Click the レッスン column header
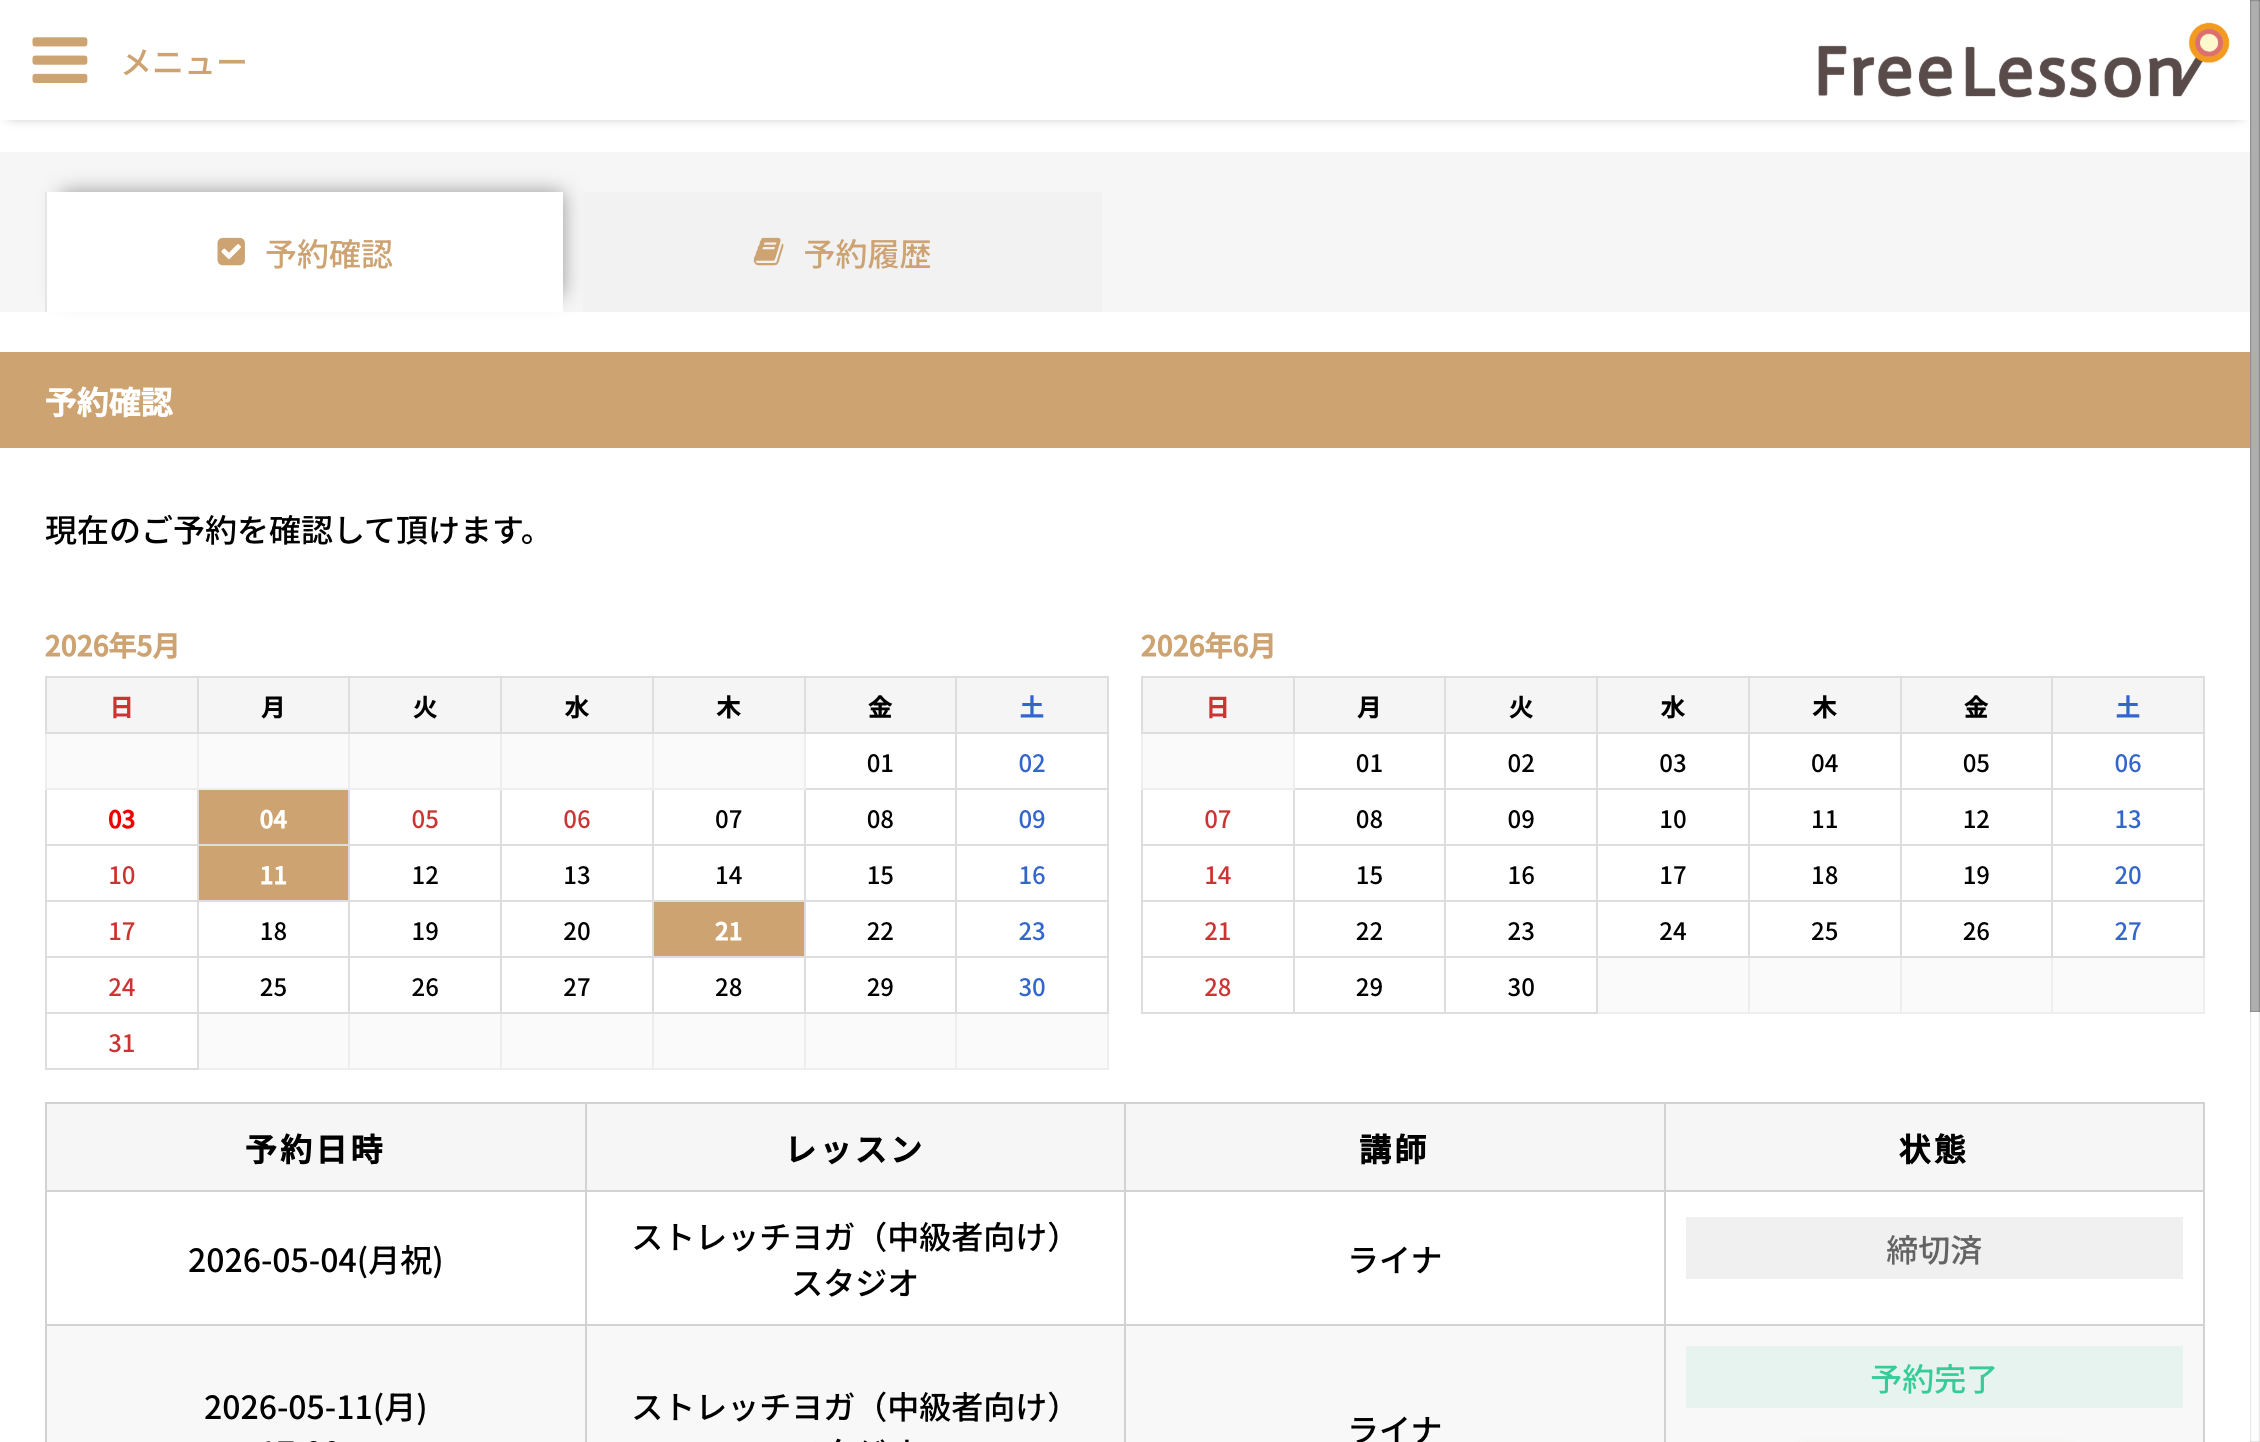Image resolution: width=2260 pixels, height=1442 pixels. pyautogui.click(x=855, y=1148)
